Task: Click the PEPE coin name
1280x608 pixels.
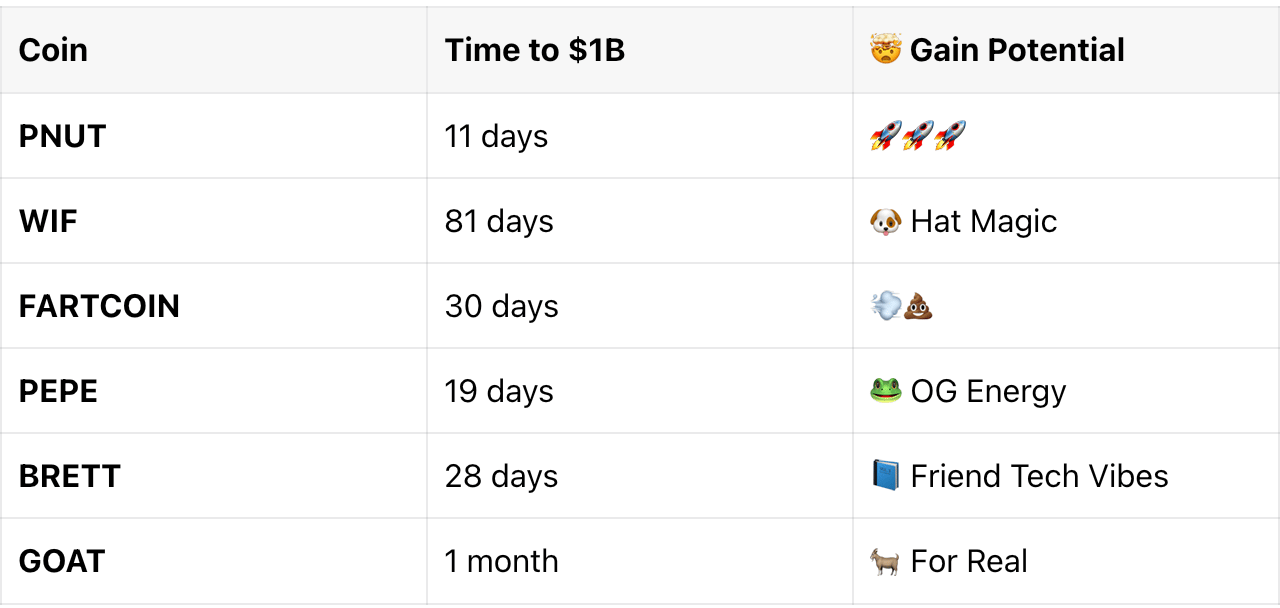Action: (58, 391)
